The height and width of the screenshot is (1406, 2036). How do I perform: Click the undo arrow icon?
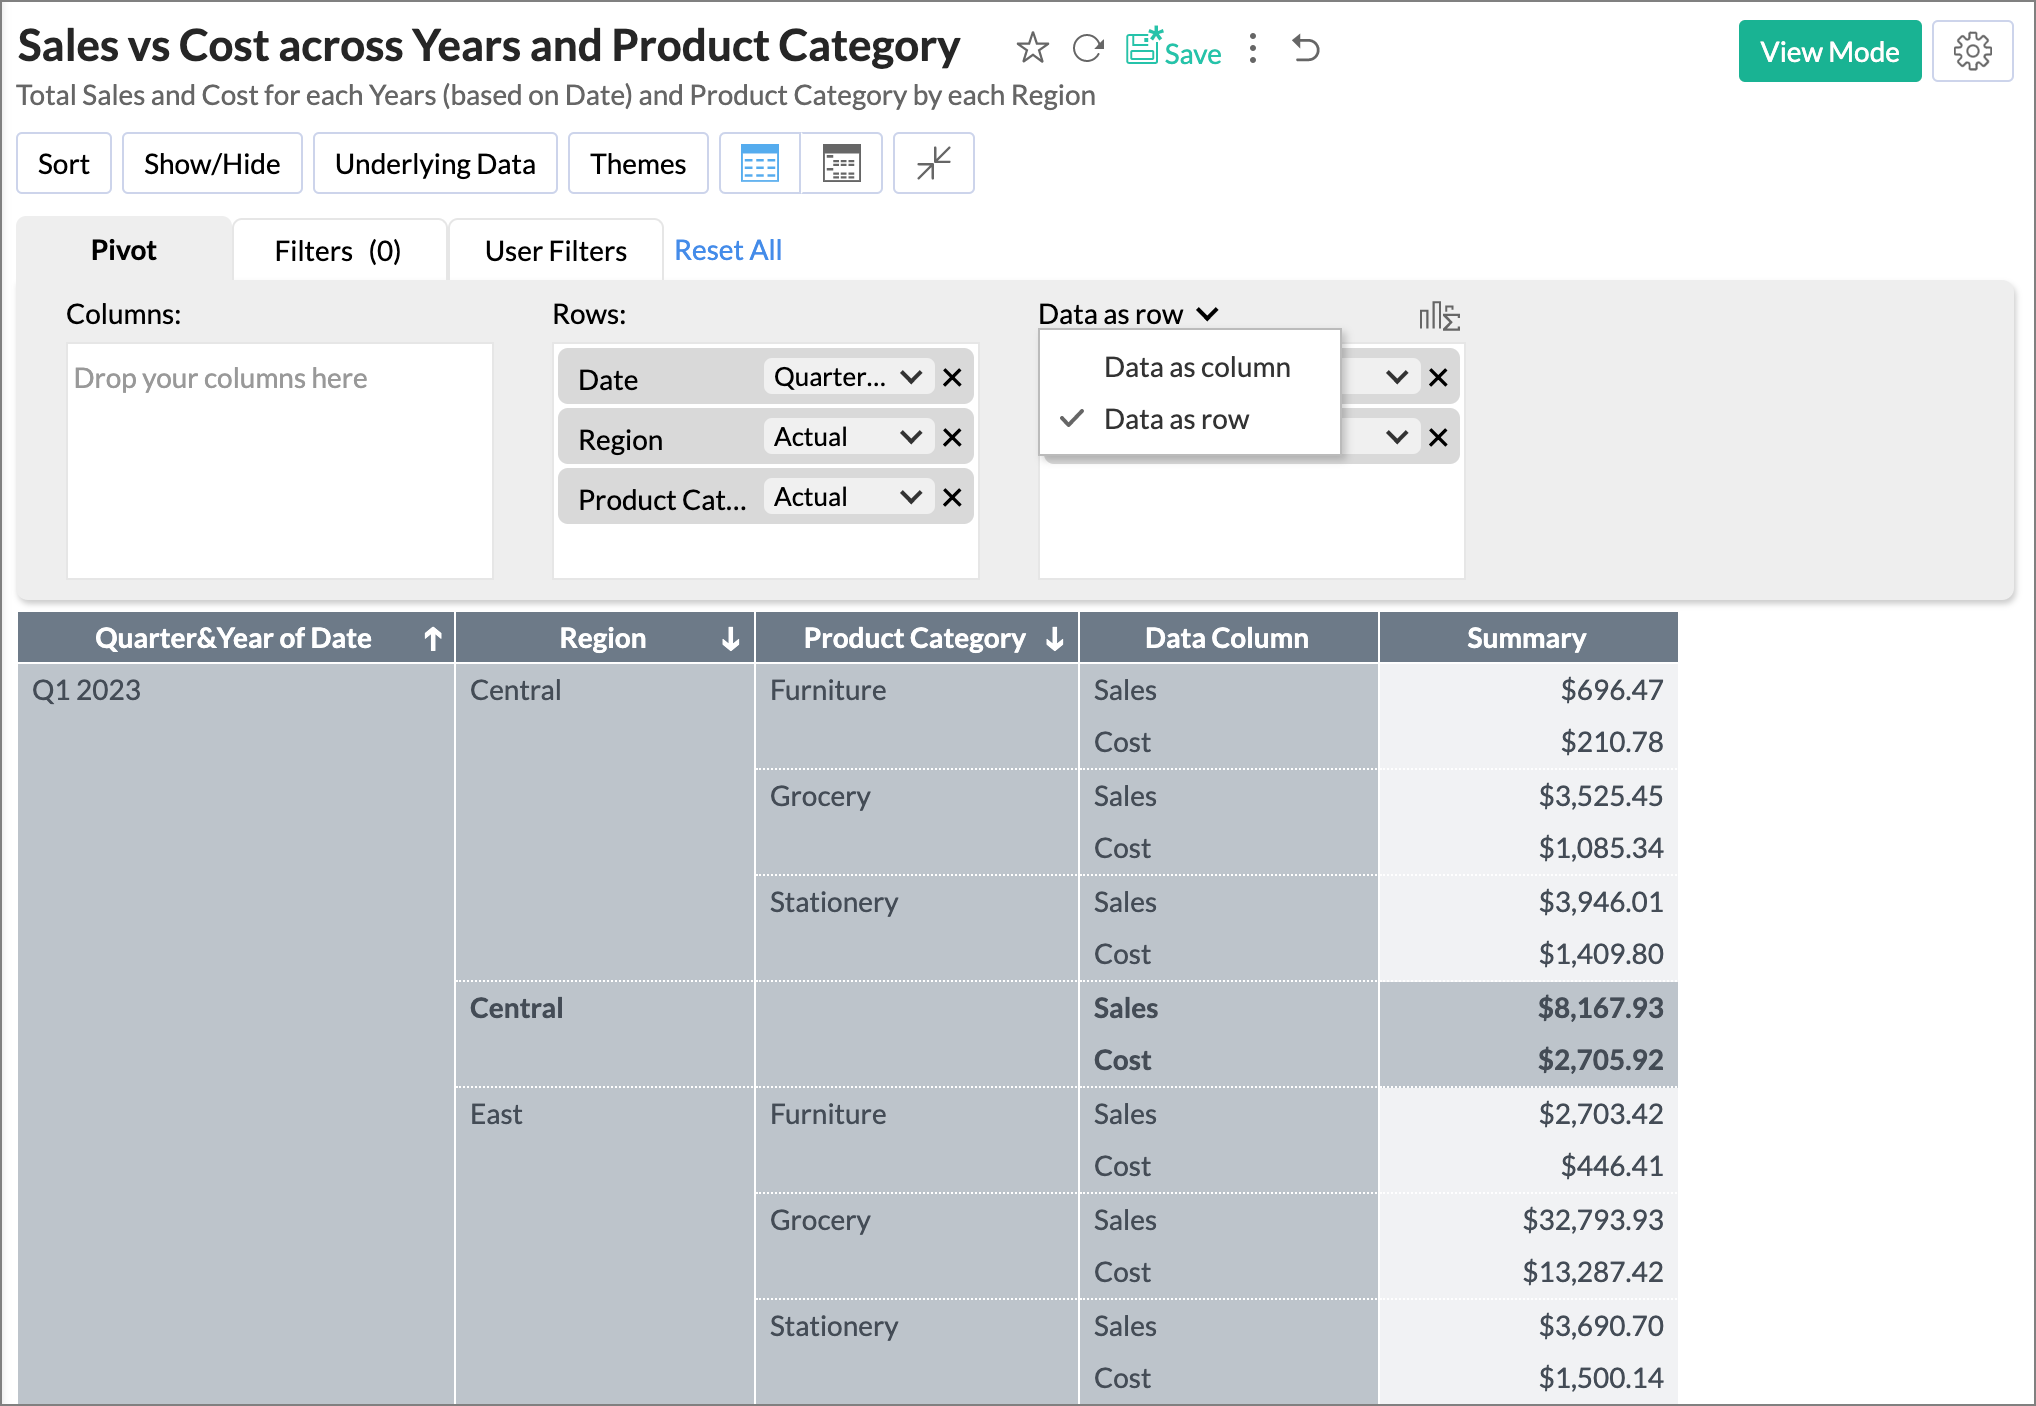pyautogui.click(x=1306, y=48)
